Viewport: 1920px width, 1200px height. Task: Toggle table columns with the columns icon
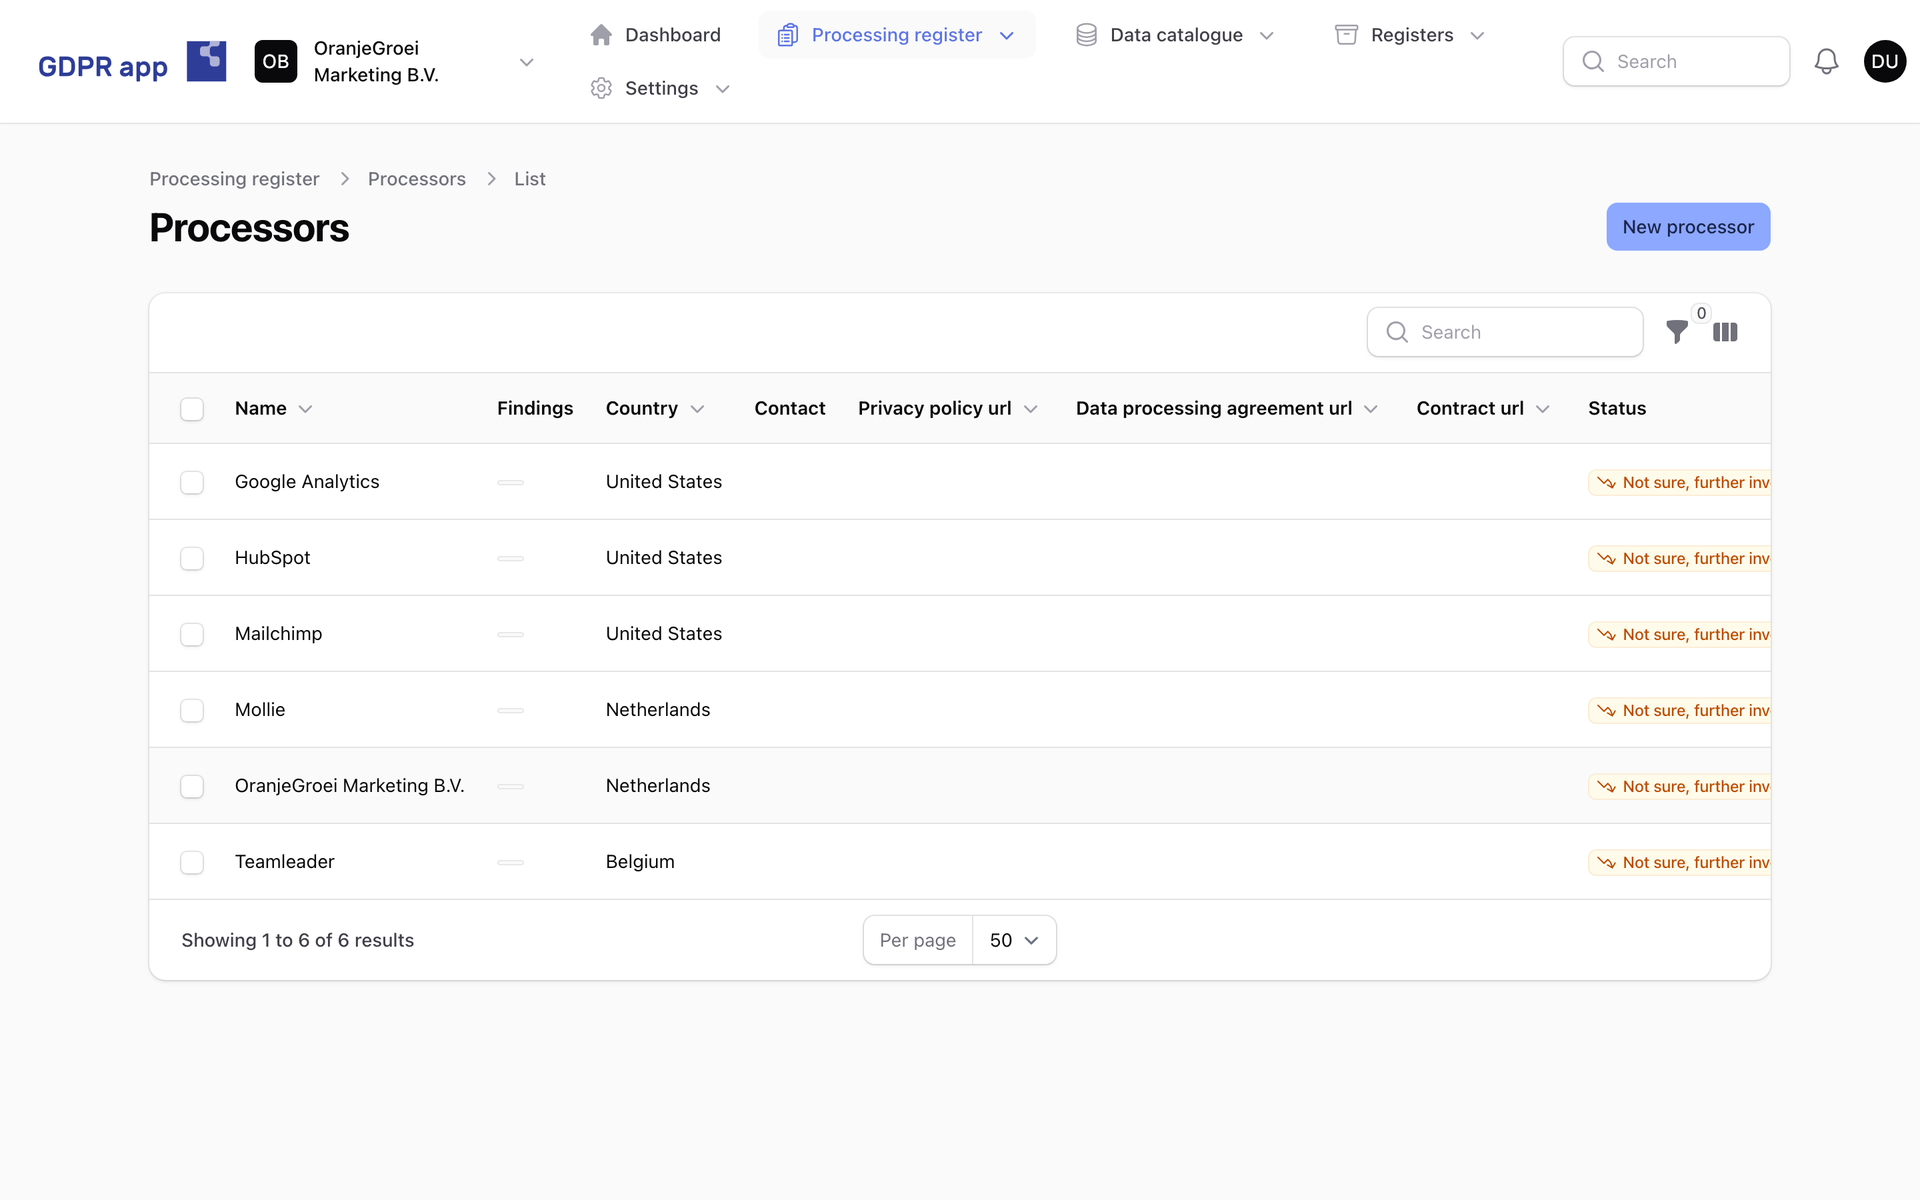point(1725,332)
